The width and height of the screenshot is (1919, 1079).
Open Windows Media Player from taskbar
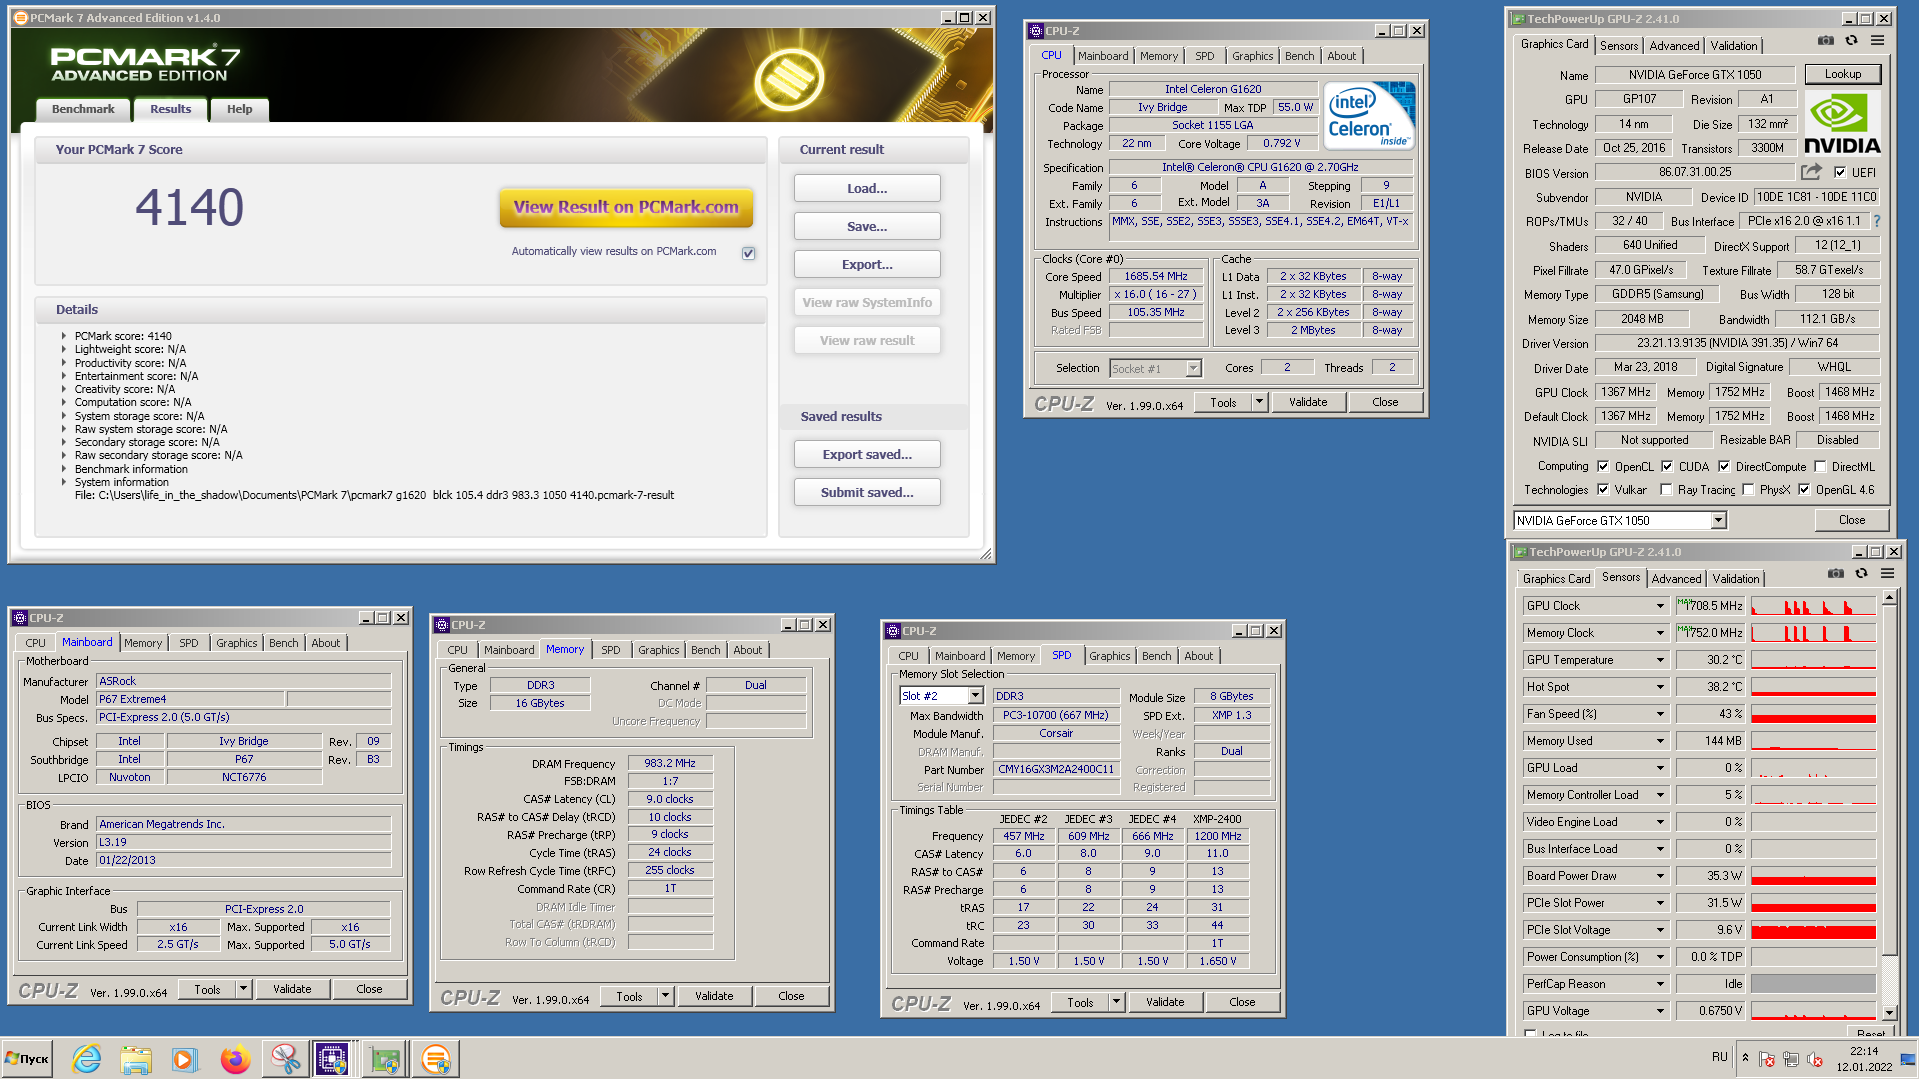coord(184,1059)
